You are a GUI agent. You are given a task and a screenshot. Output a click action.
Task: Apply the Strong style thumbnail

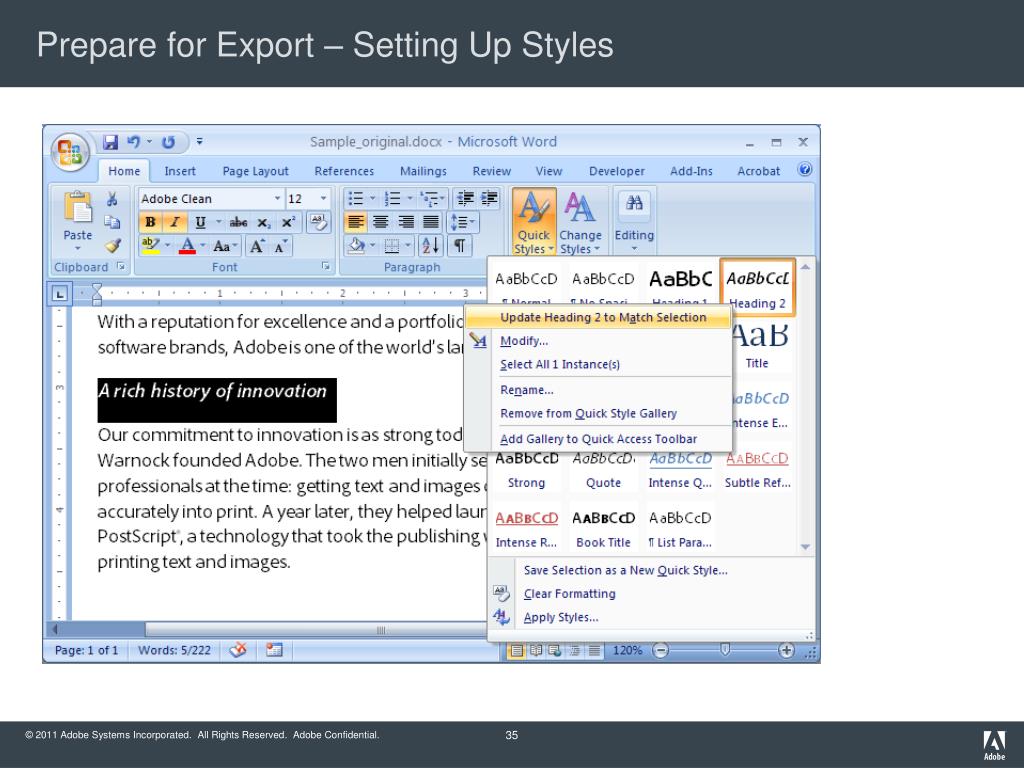pos(526,470)
